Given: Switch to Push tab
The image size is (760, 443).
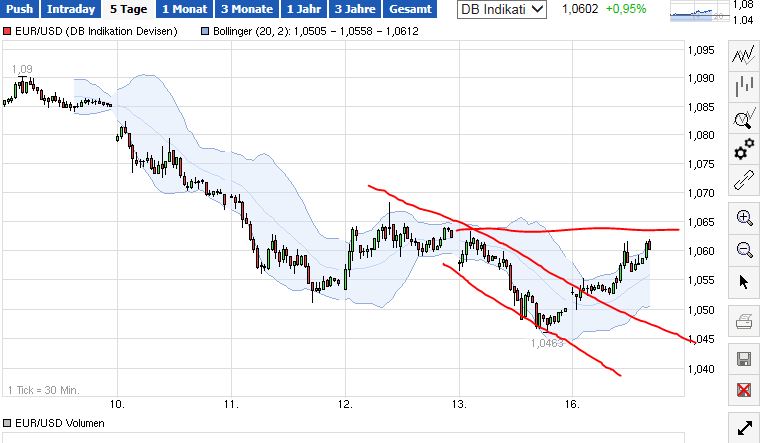Looking at the screenshot, I should (x=19, y=9).
